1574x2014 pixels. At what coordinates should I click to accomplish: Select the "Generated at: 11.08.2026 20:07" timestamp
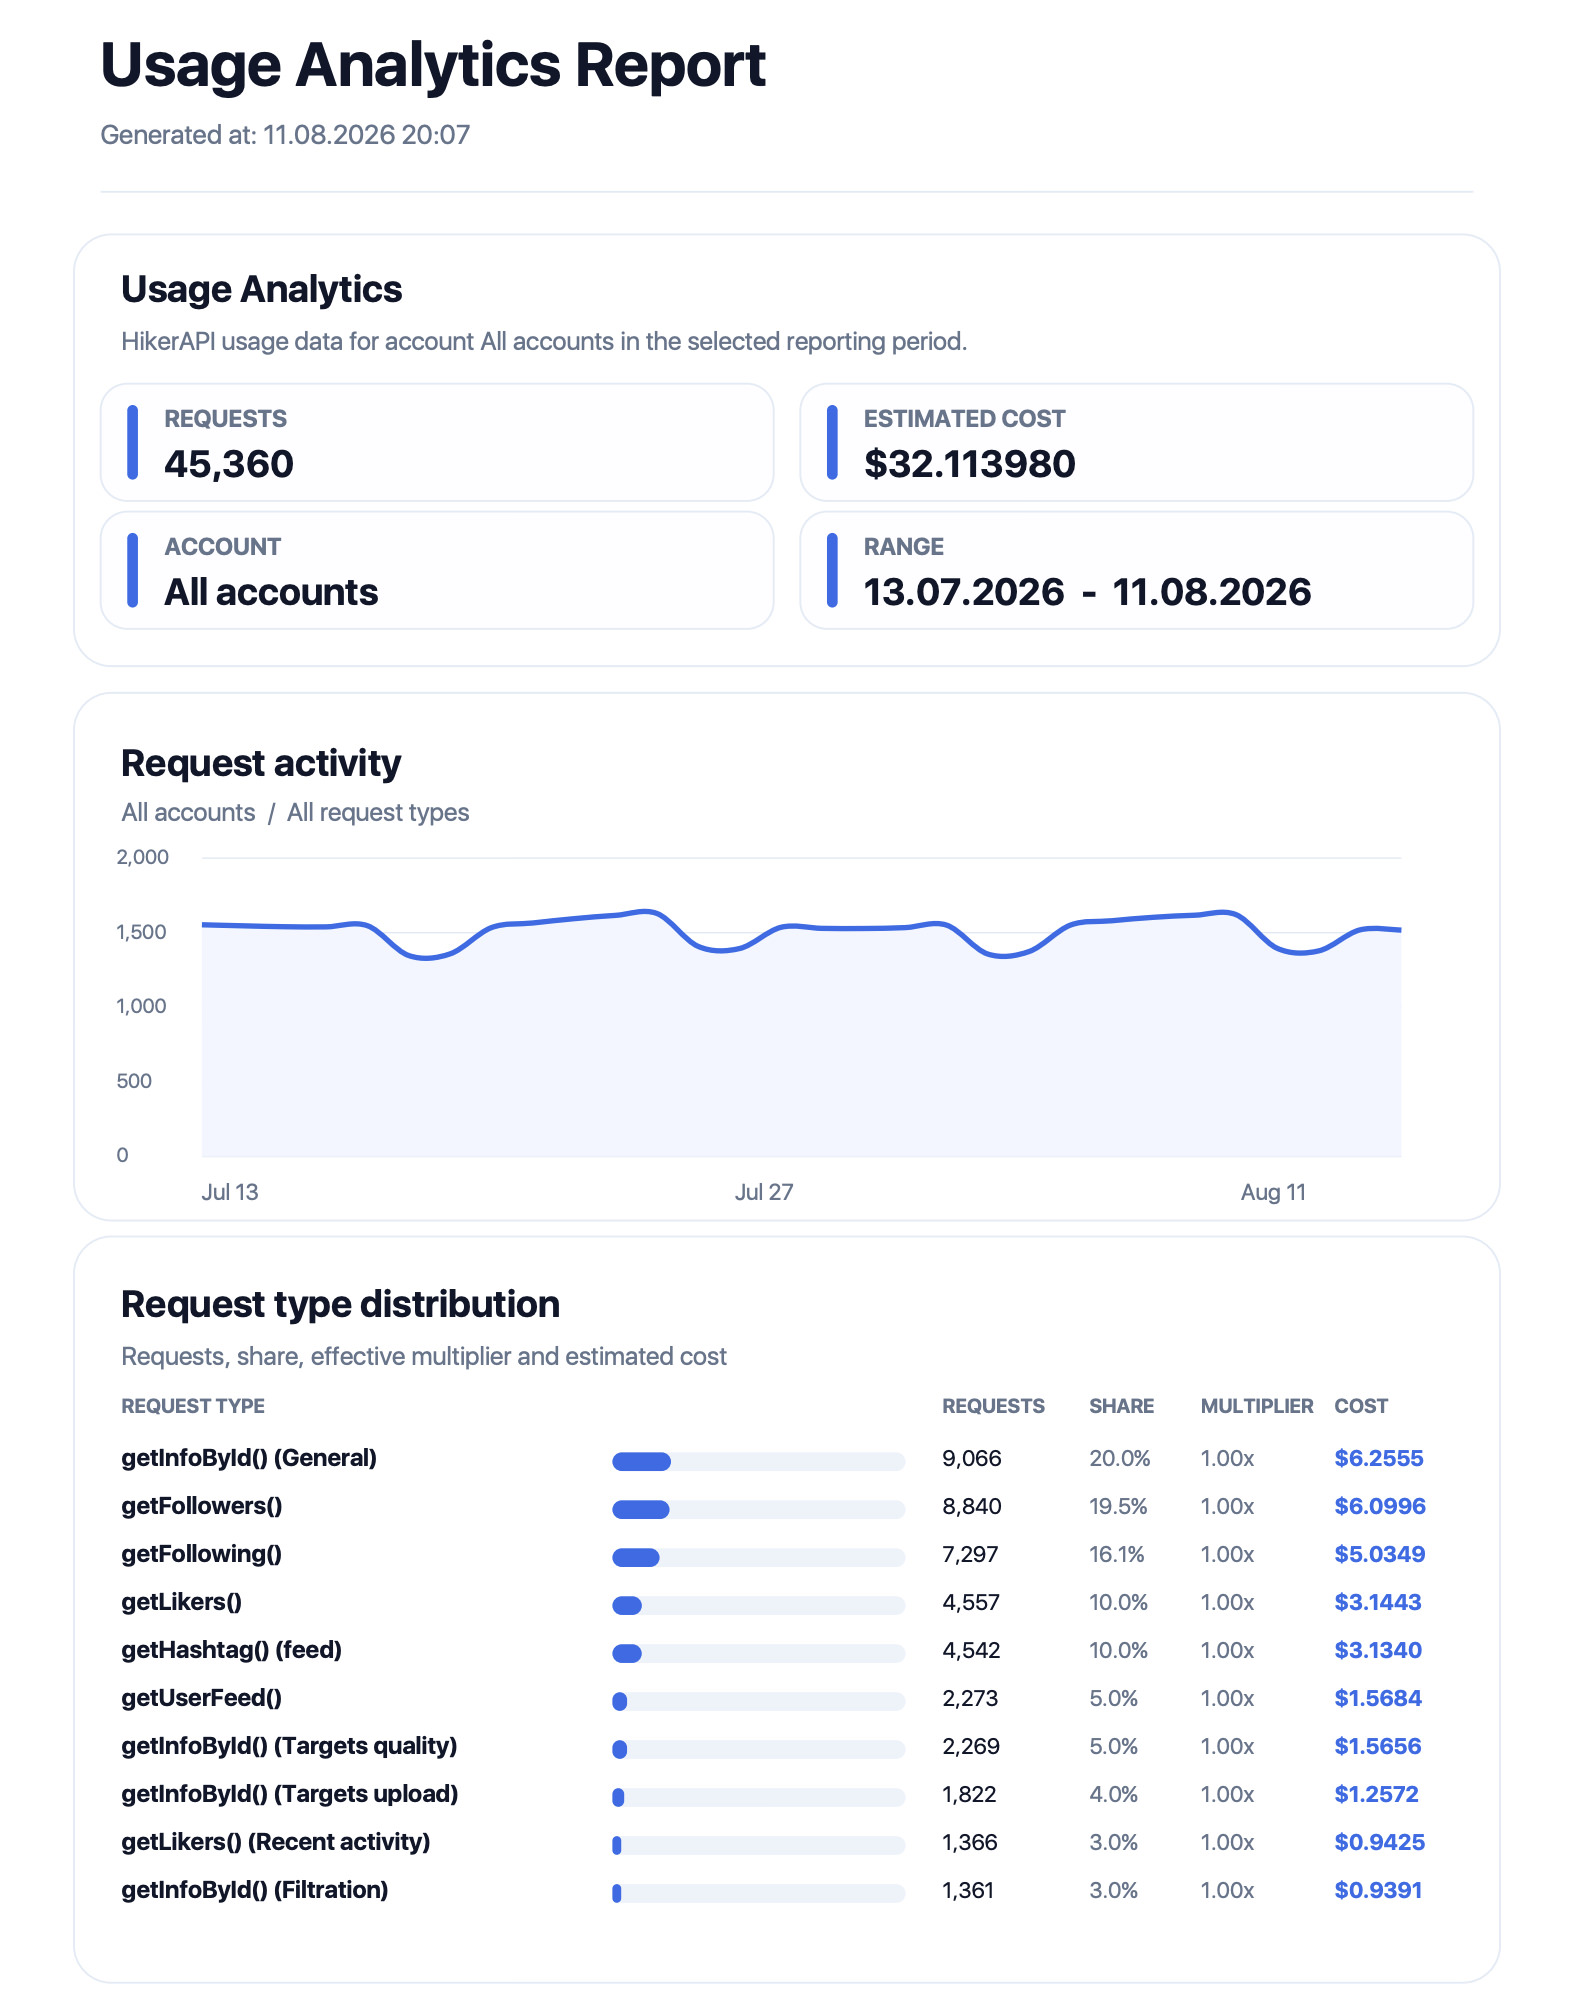285,135
